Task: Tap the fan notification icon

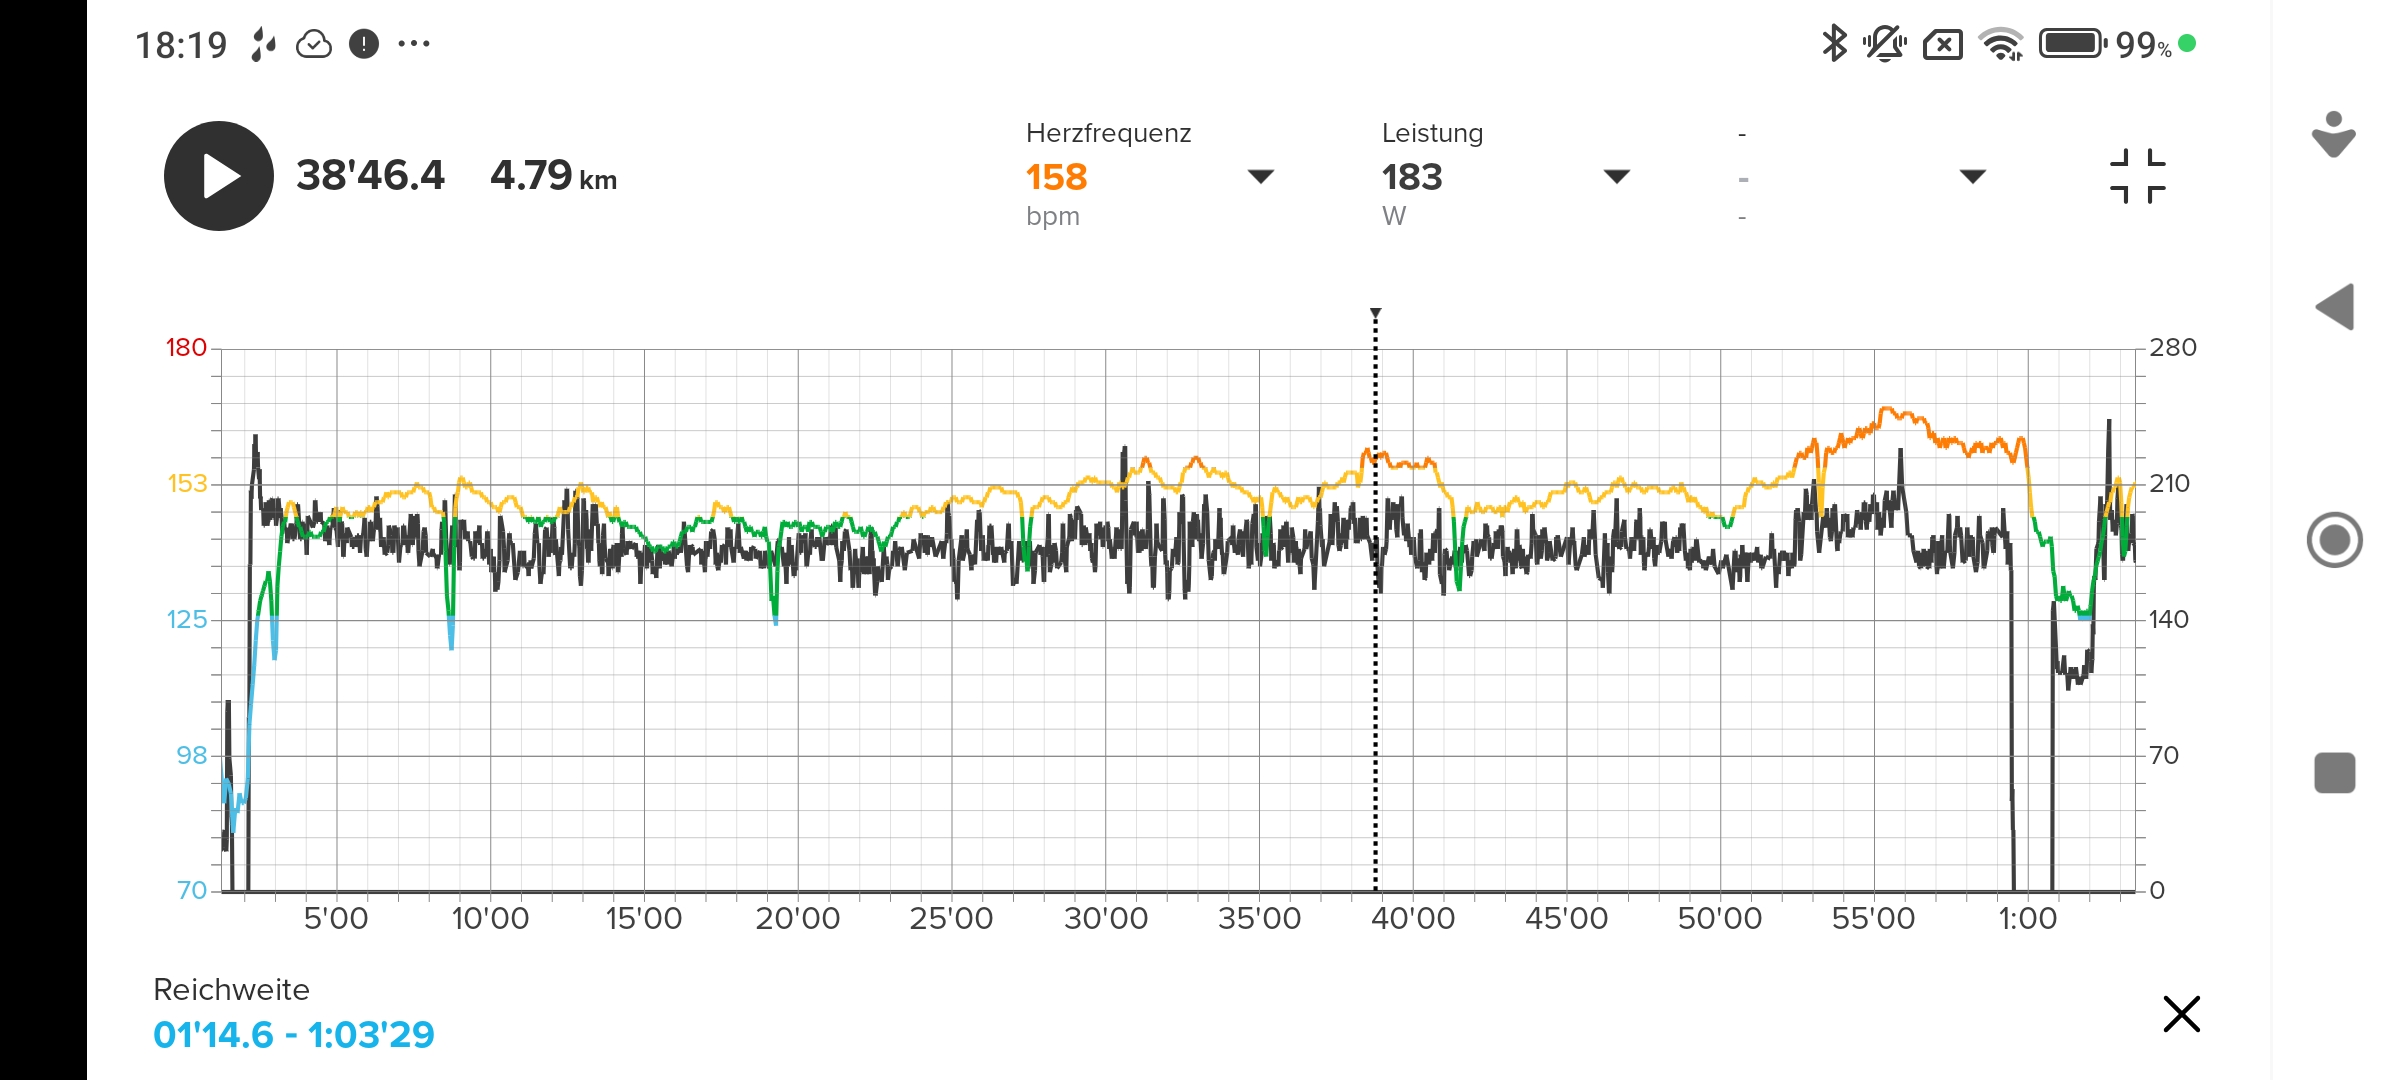Action: click(x=263, y=44)
